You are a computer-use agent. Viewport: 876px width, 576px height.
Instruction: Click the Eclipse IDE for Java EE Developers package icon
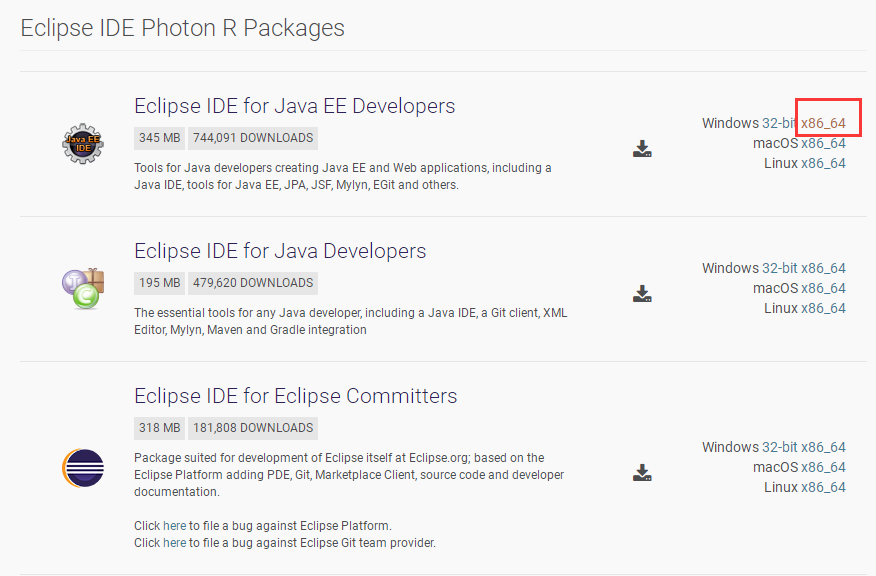click(x=83, y=143)
